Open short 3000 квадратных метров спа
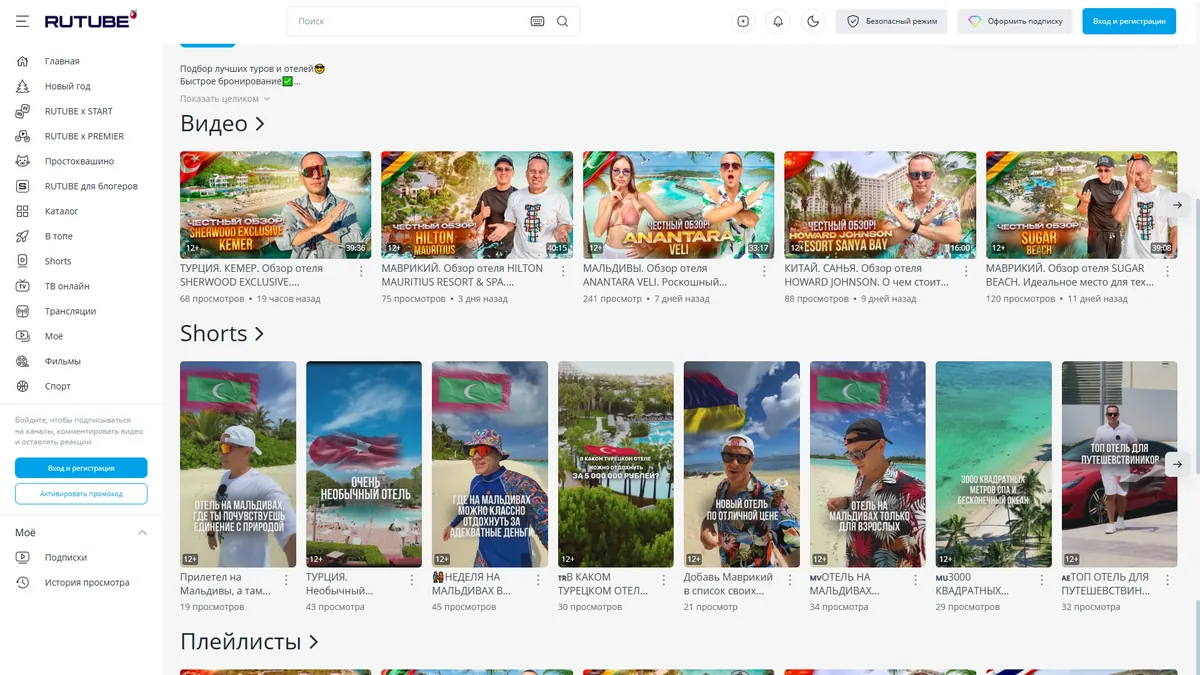 click(994, 464)
